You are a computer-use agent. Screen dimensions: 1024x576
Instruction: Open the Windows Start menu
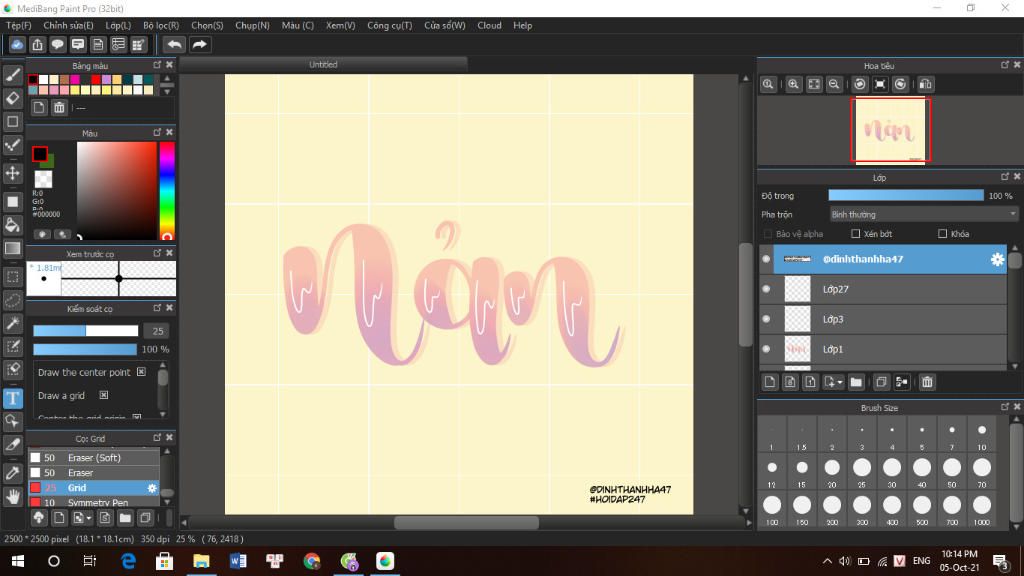[18, 561]
